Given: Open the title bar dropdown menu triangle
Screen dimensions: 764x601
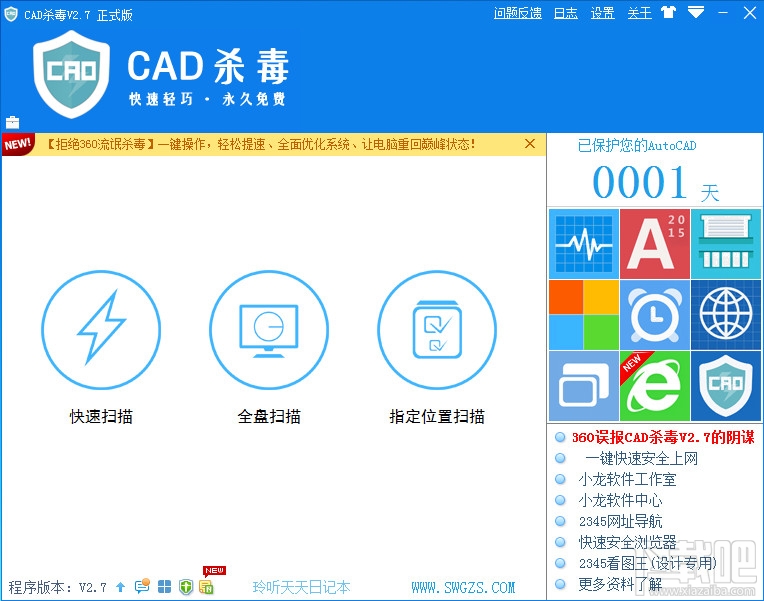Looking at the screenshot, I should click(x=696, y=12).
